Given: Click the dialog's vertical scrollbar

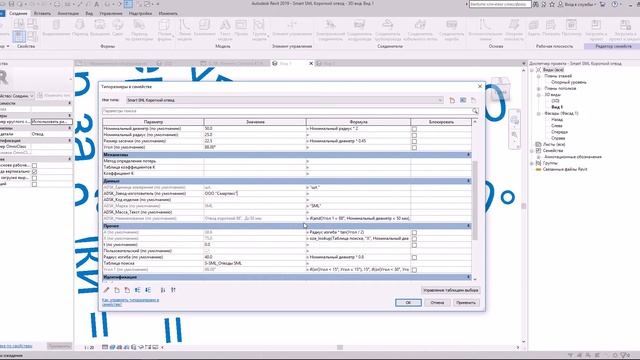Looking at the screenshot, I should pos(475,200).
